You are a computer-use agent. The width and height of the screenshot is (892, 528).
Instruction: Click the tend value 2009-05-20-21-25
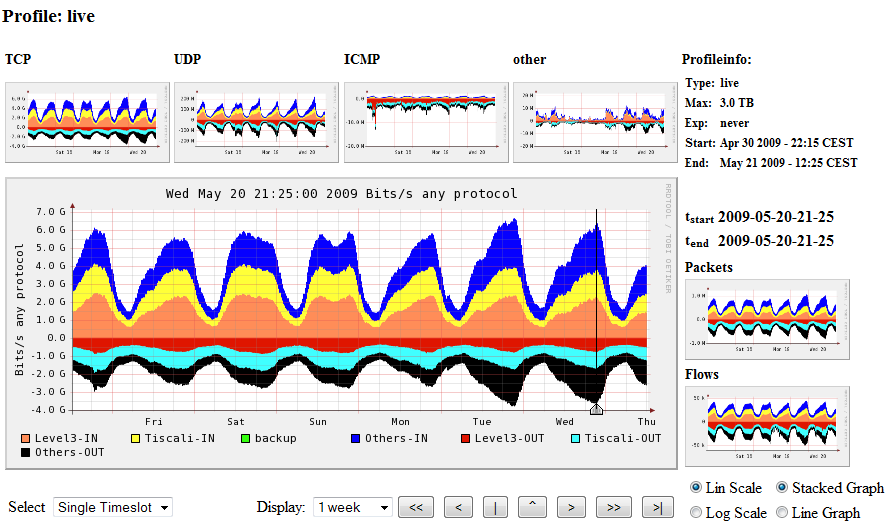(x=776, y=241)
